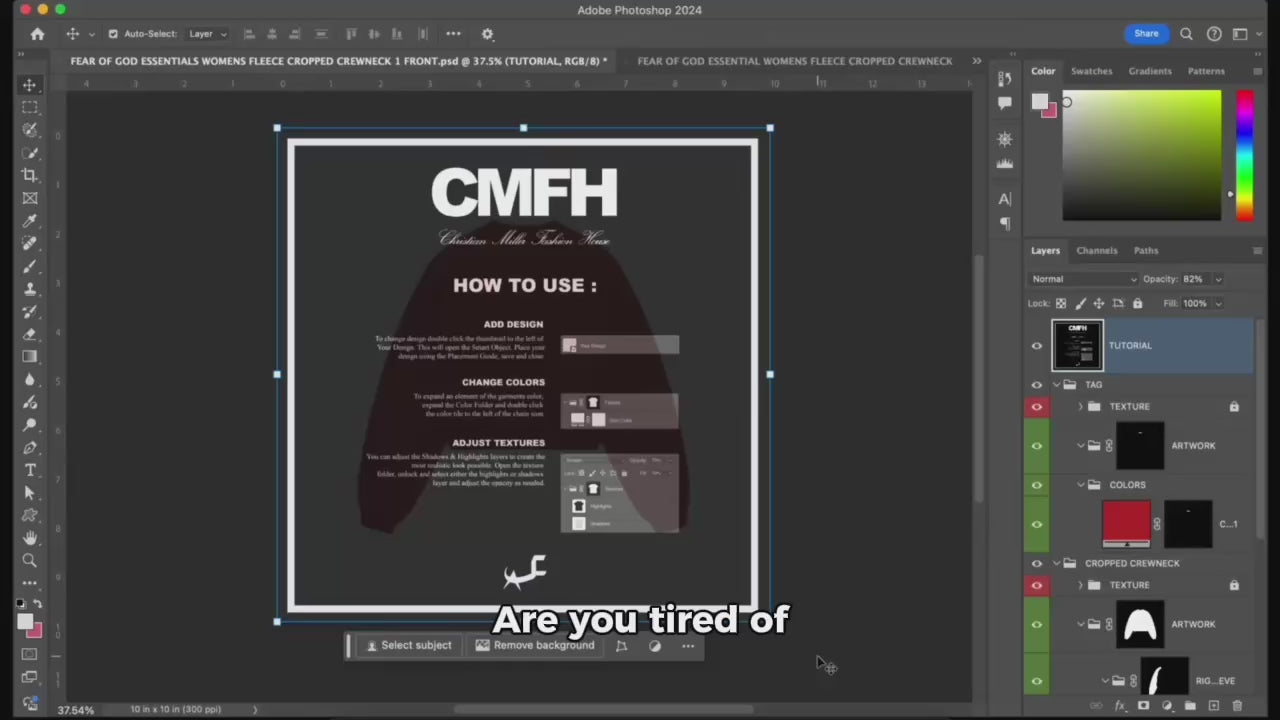Open the Layers panel menu

1257,251
